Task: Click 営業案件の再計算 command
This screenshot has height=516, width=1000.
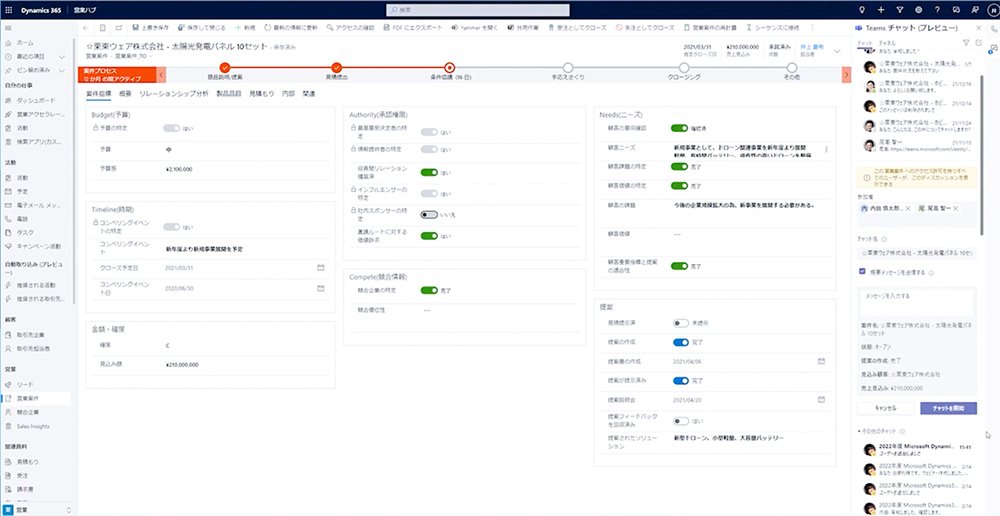Action: click(x=710, y=28)
